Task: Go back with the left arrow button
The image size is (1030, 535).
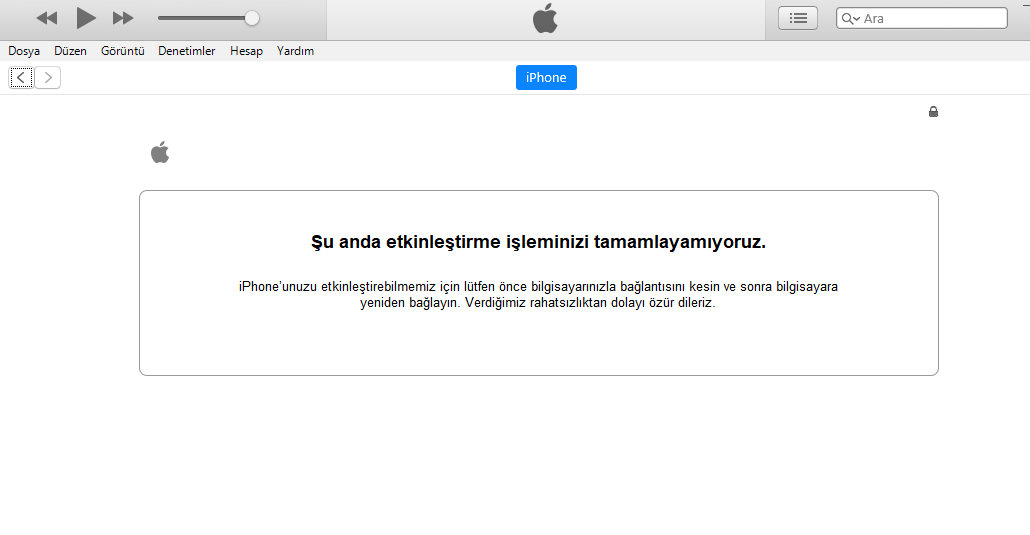Action: 21,78
